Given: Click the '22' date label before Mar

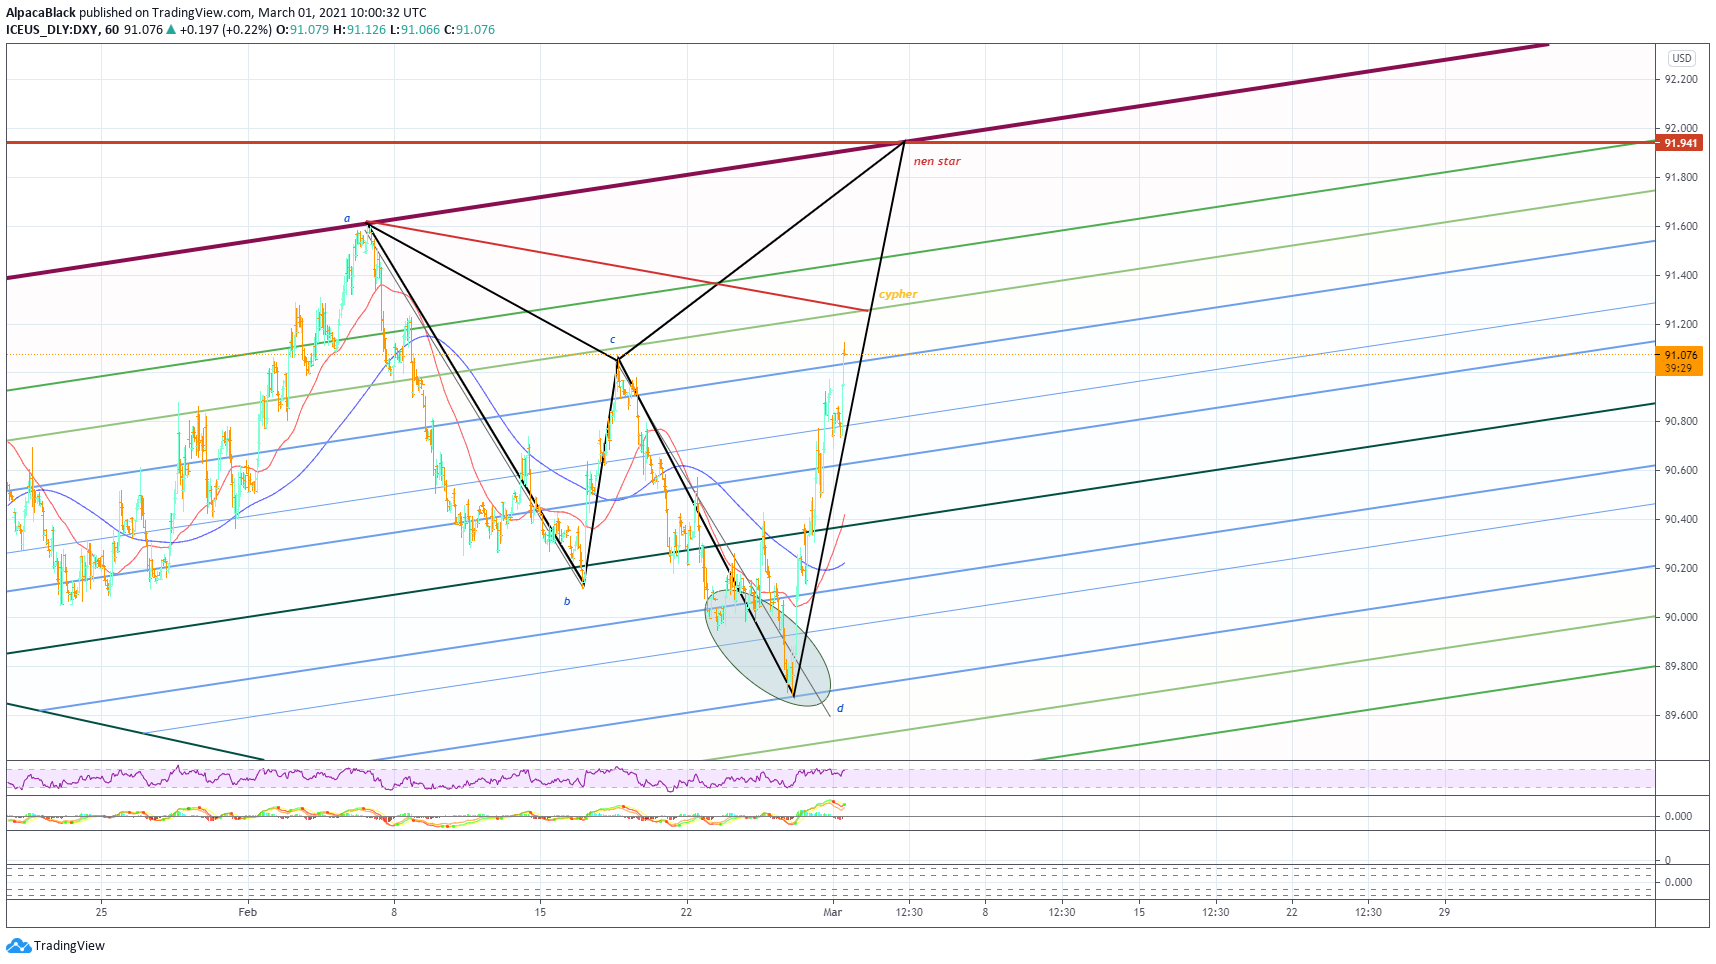Looking at the screenshot, I should tap(686, 912).
